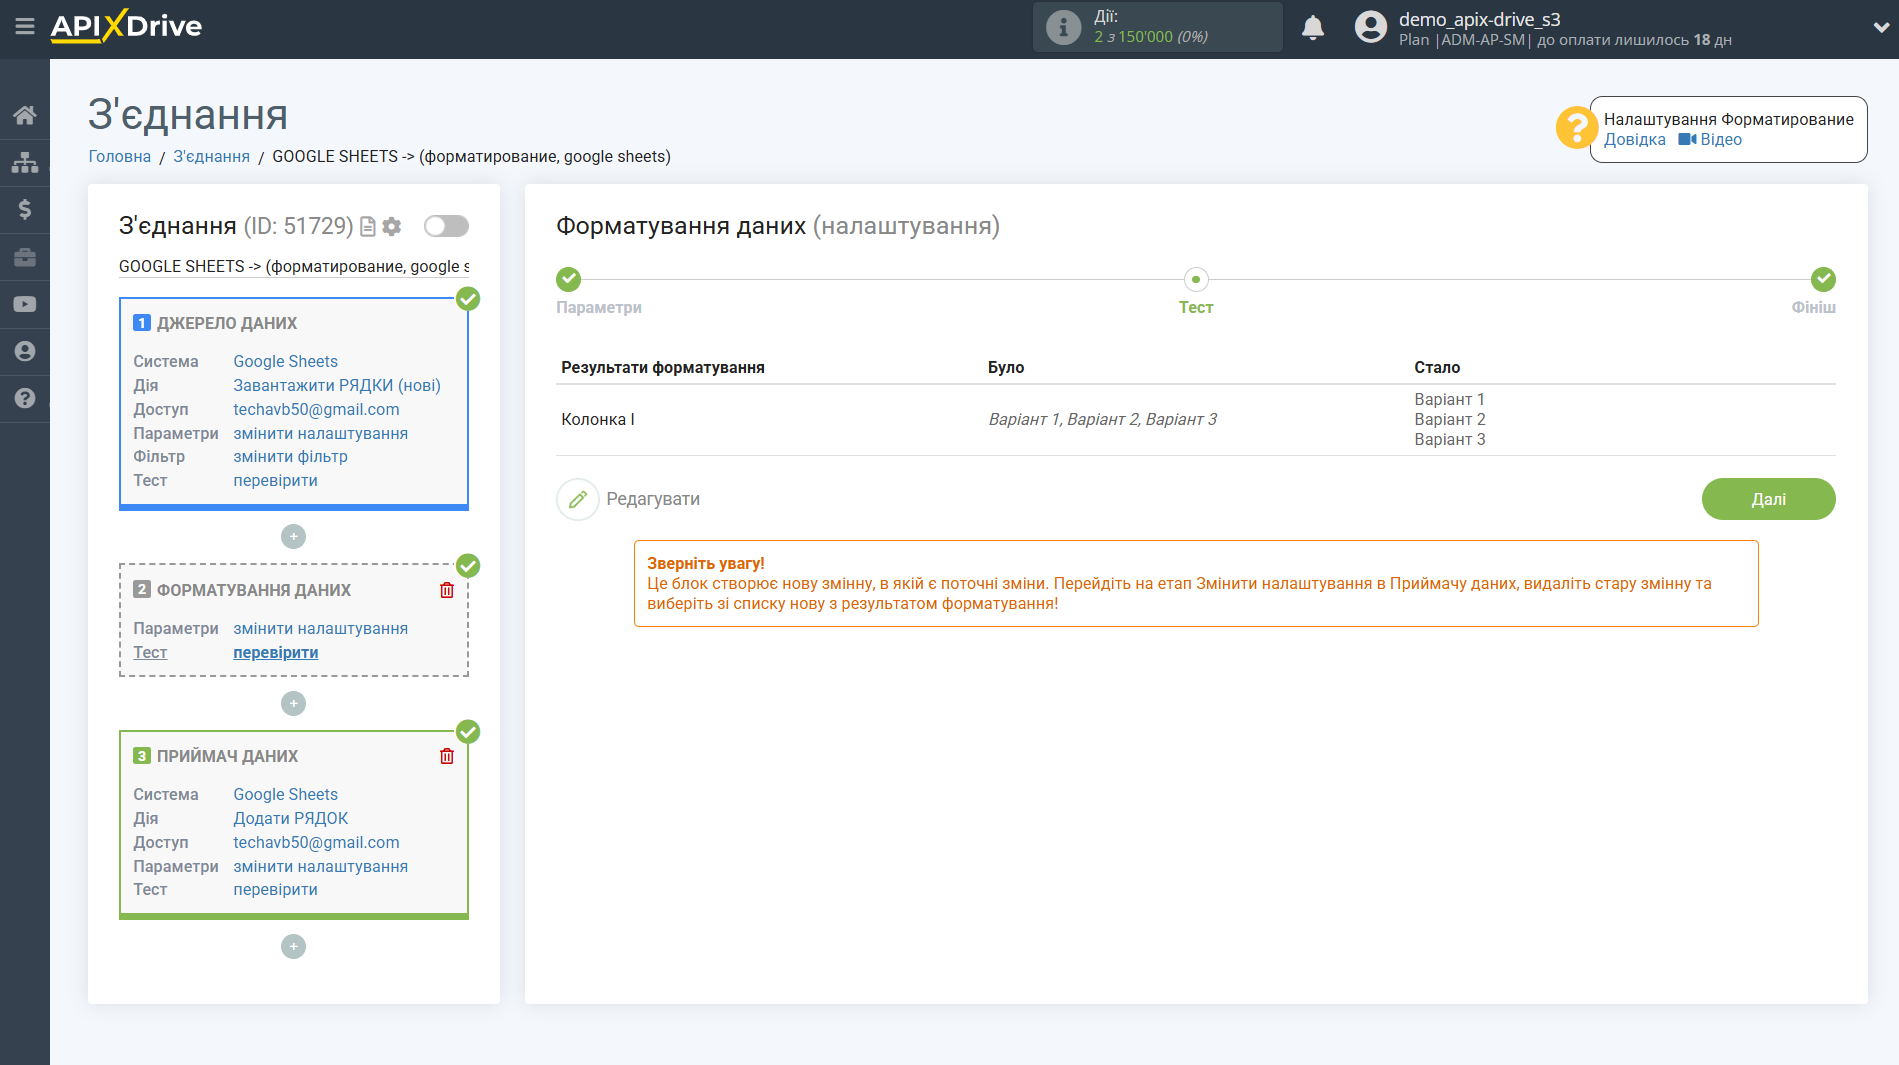Open source Google Sheets system link

[x=285, y=361]
